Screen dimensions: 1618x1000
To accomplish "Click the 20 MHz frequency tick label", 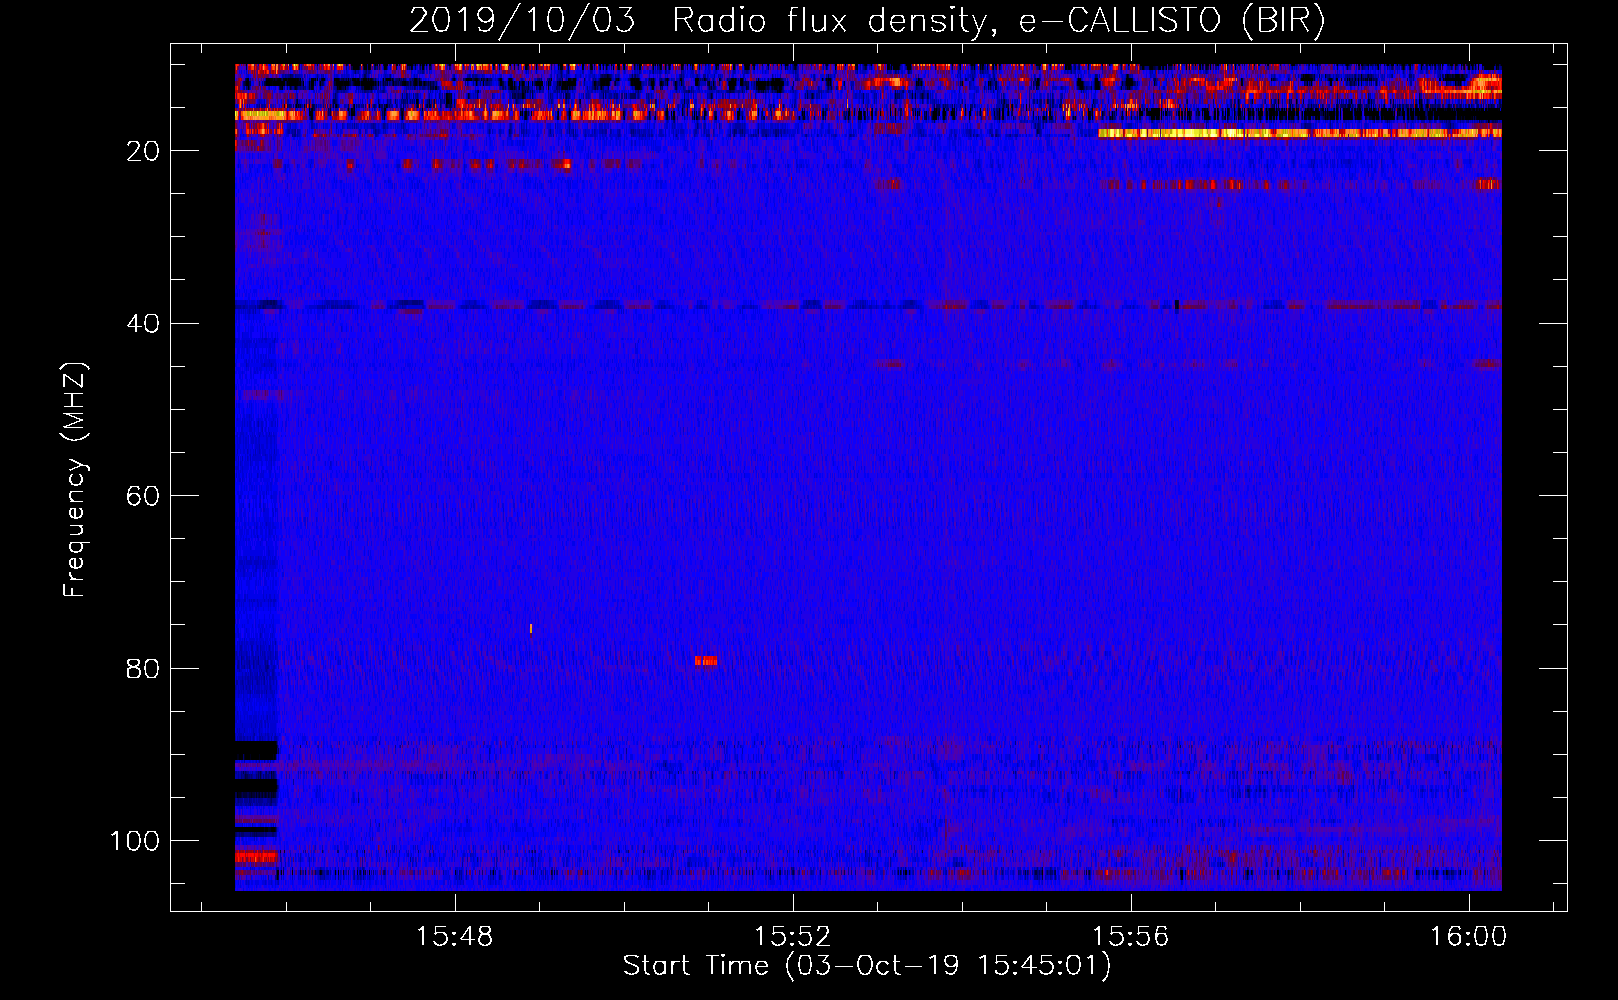I will 143,151.
